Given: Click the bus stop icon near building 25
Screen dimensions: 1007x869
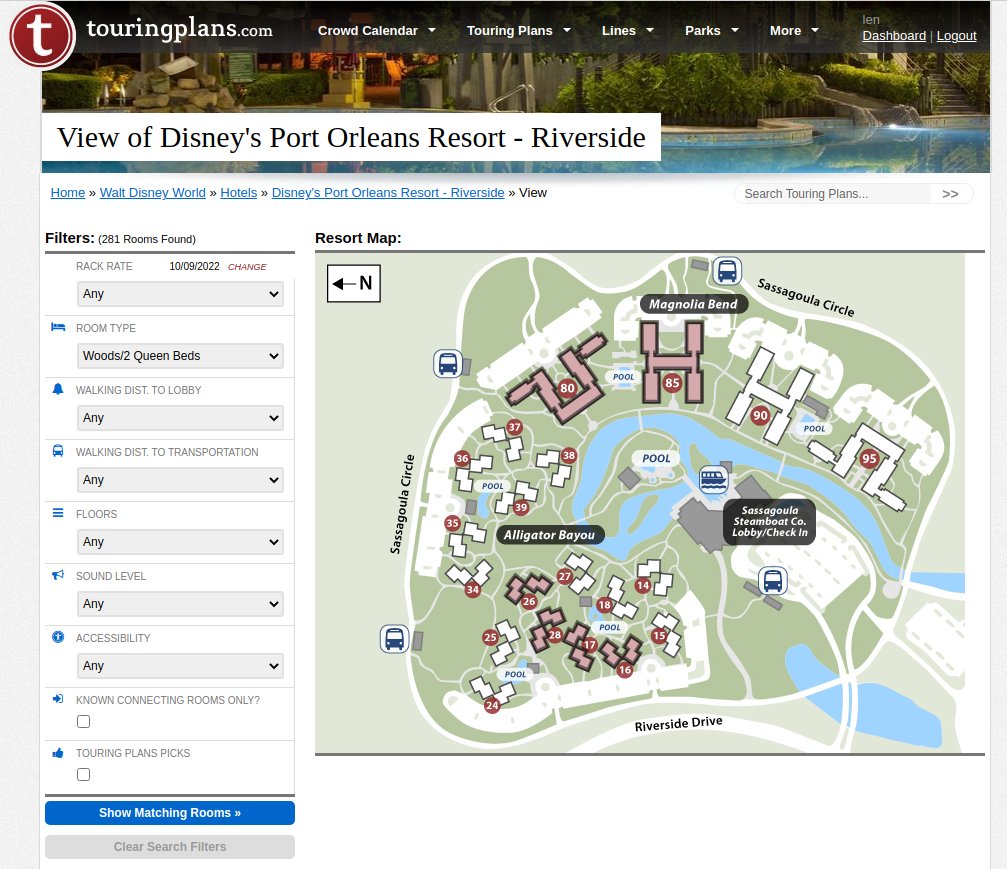Looking at the screenshot, I should (x=394, y=640).
